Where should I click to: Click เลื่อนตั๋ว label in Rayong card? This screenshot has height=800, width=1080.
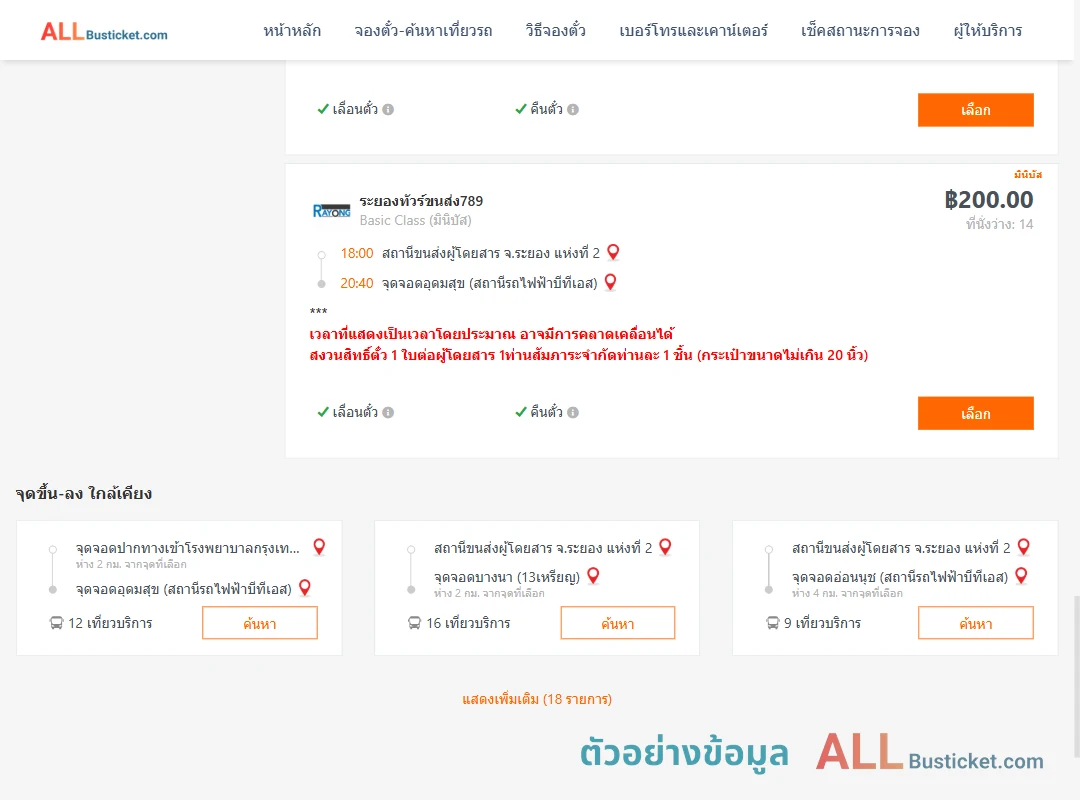pos(355,412)
